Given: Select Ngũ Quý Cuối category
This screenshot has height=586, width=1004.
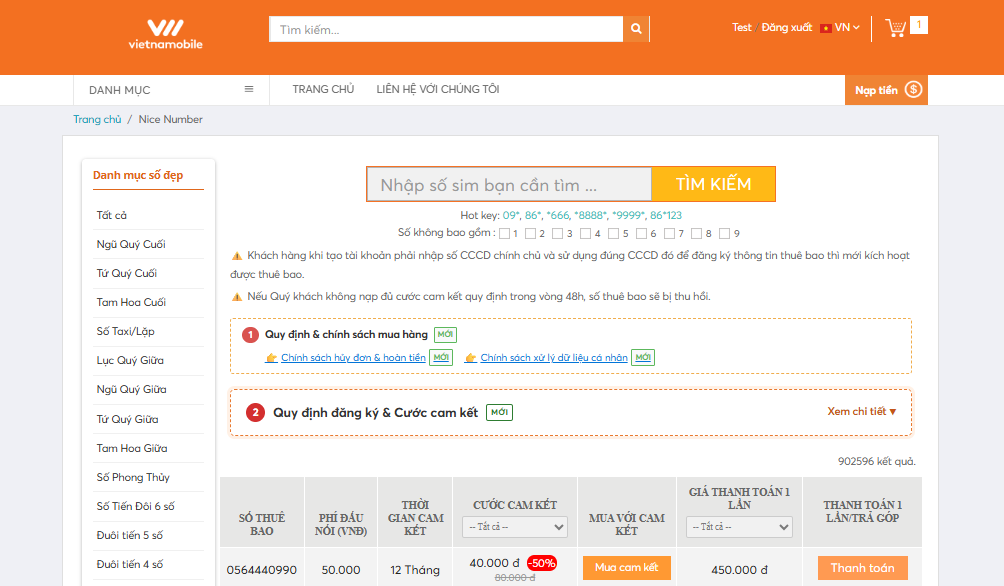Looking at the screenshot, I should 131,244.
